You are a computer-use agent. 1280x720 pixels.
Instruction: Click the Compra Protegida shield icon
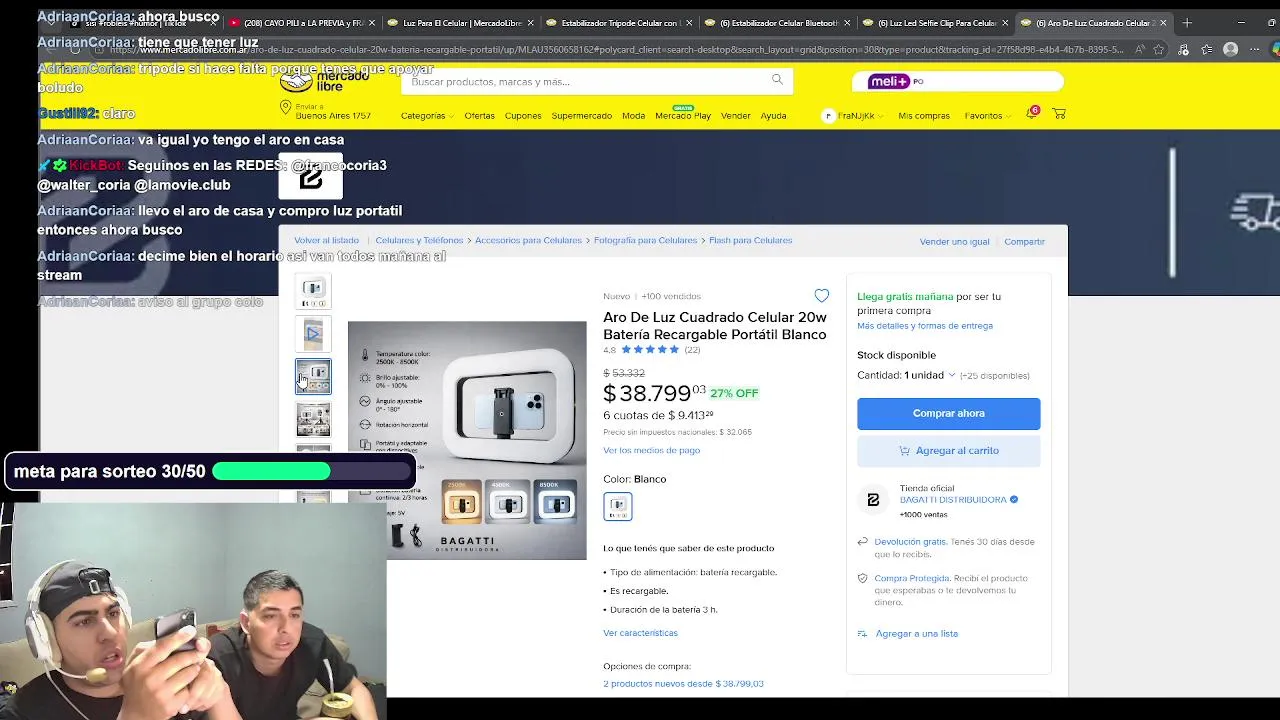862,578
